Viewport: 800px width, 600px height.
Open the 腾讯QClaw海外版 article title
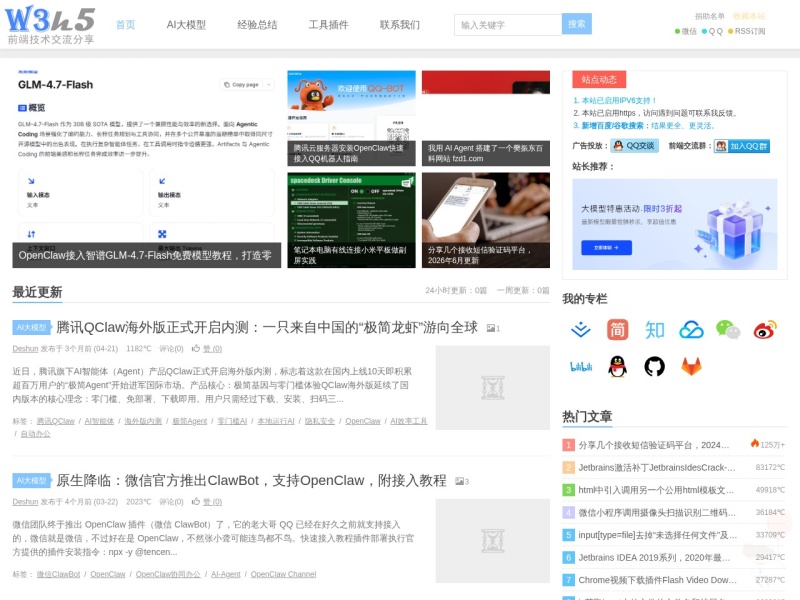pyautogui.click(x=267, y=328)
